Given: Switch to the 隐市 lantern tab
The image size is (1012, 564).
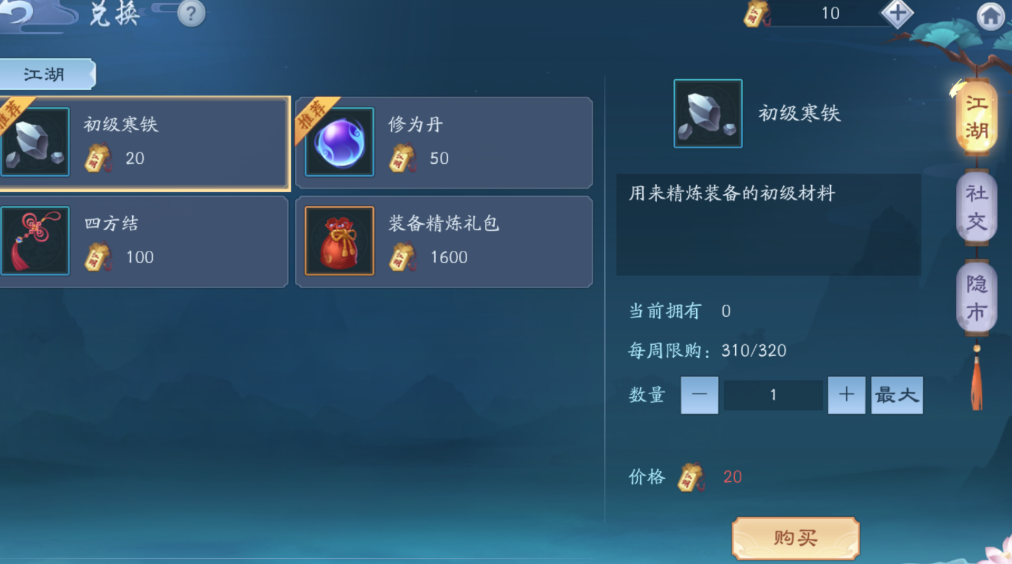Looking at the screenshot, I should coord(976,297).
